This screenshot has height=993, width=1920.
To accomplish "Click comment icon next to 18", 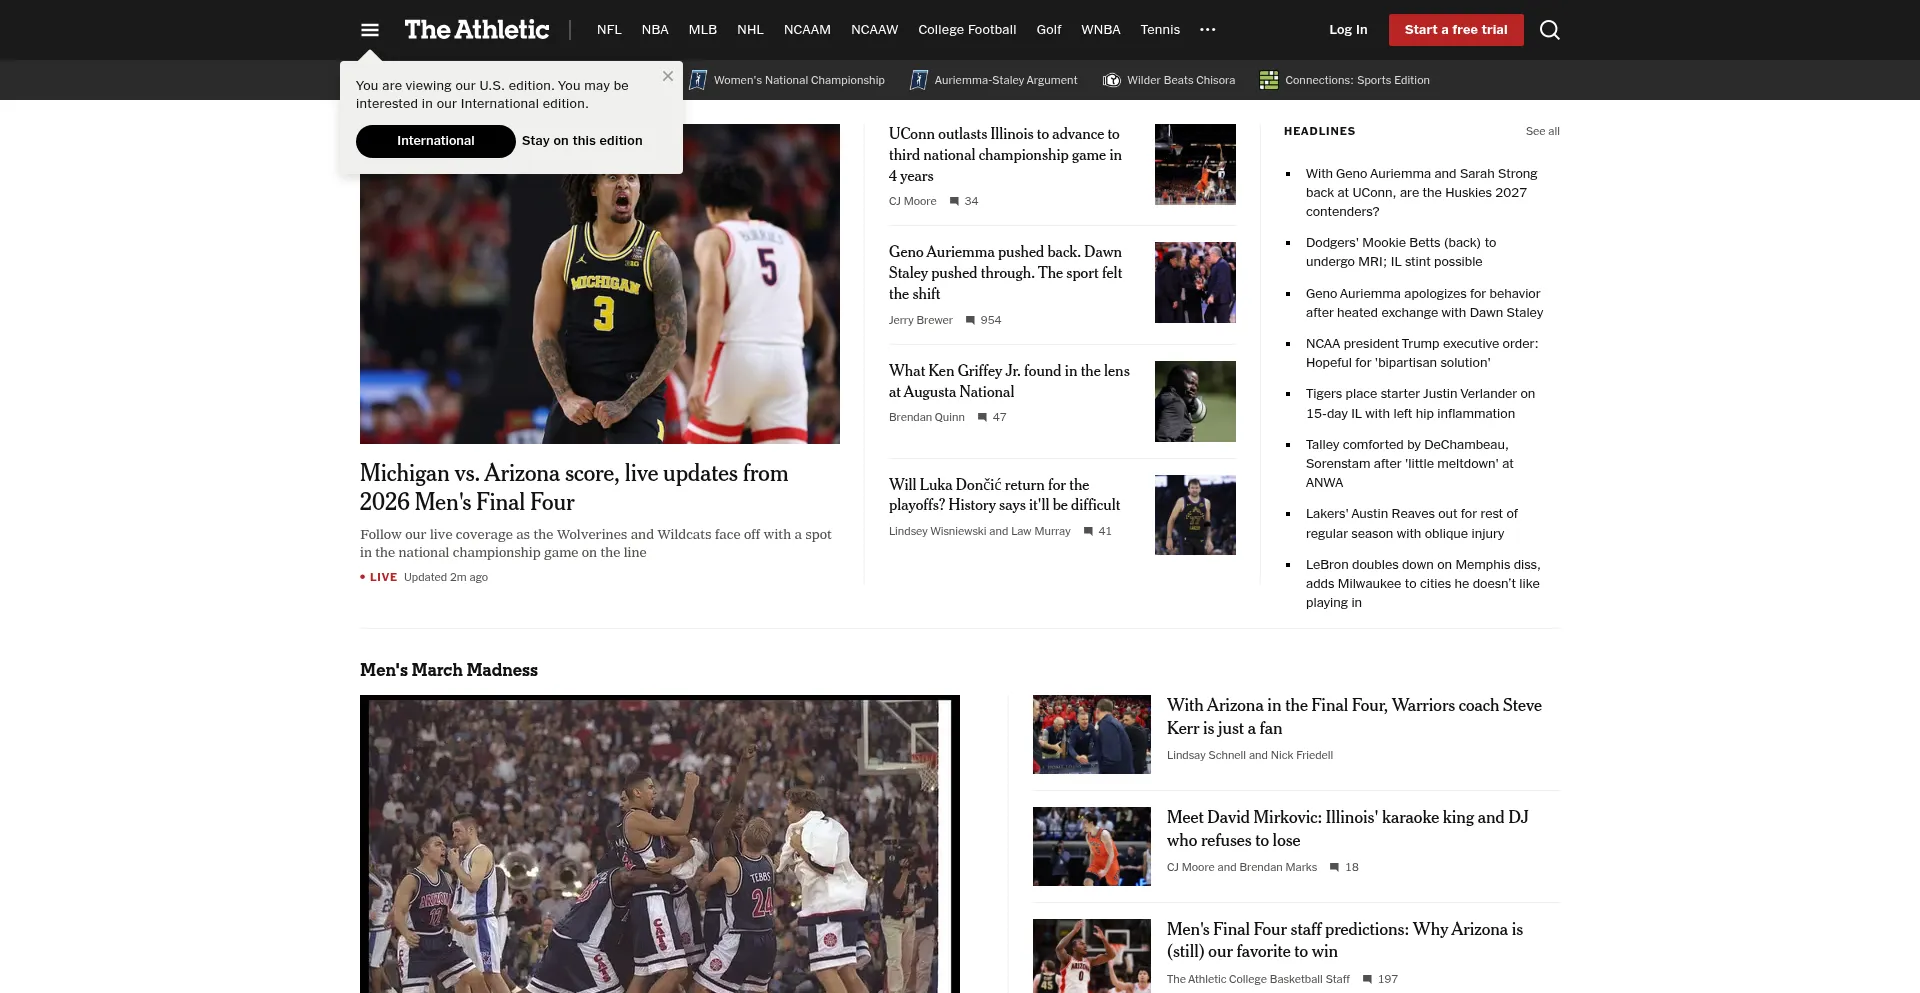I will coord(1334,867).
